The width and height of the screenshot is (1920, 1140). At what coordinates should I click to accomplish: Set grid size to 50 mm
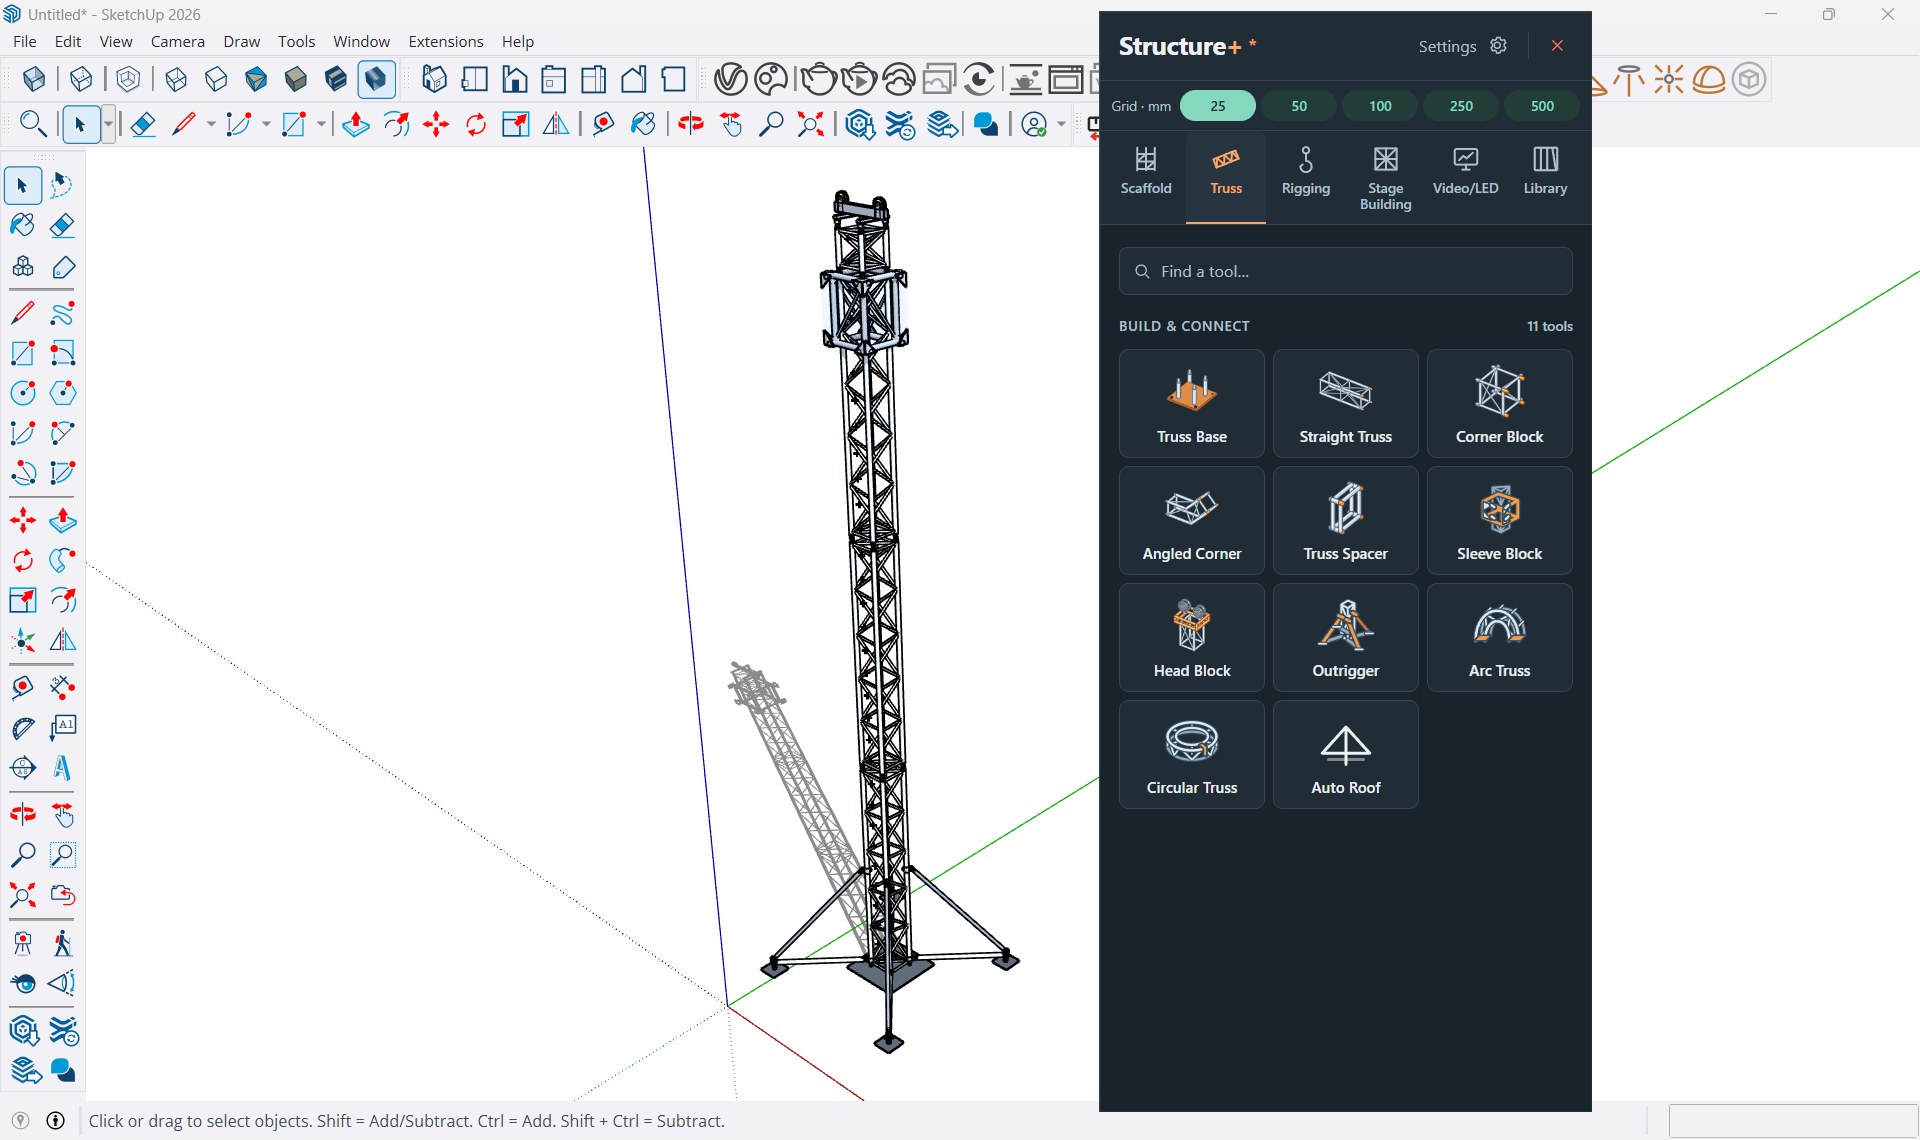click(1298, 105)
